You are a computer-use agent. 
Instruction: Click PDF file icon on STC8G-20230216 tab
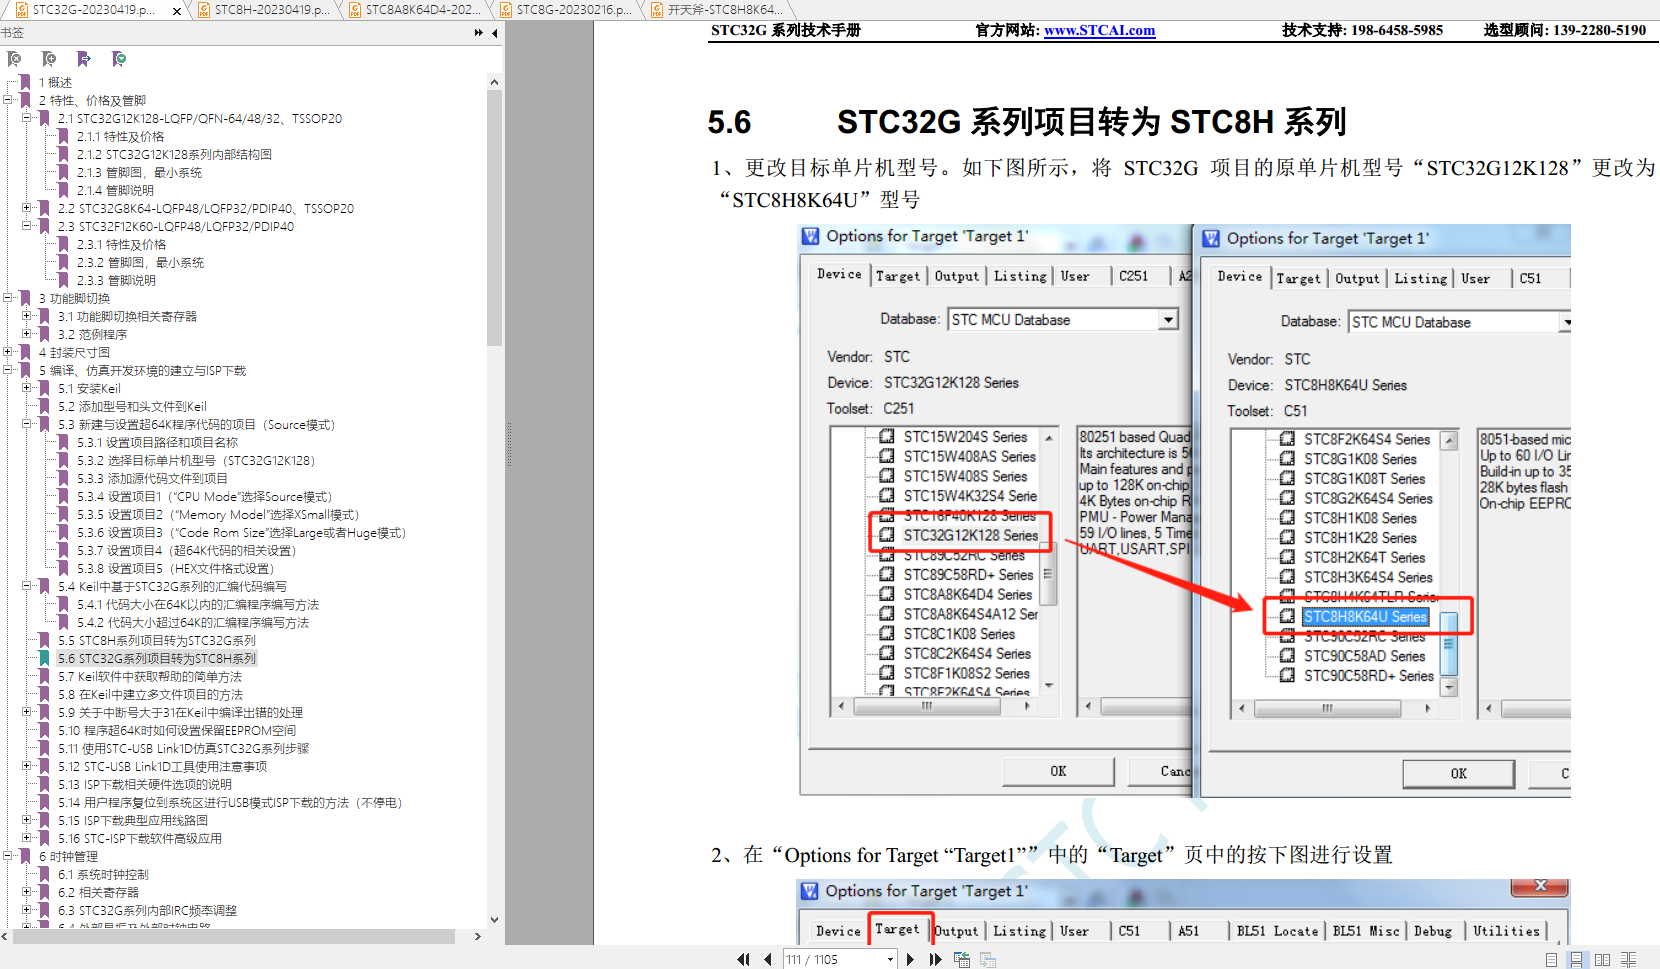click(x=506, y=10)
